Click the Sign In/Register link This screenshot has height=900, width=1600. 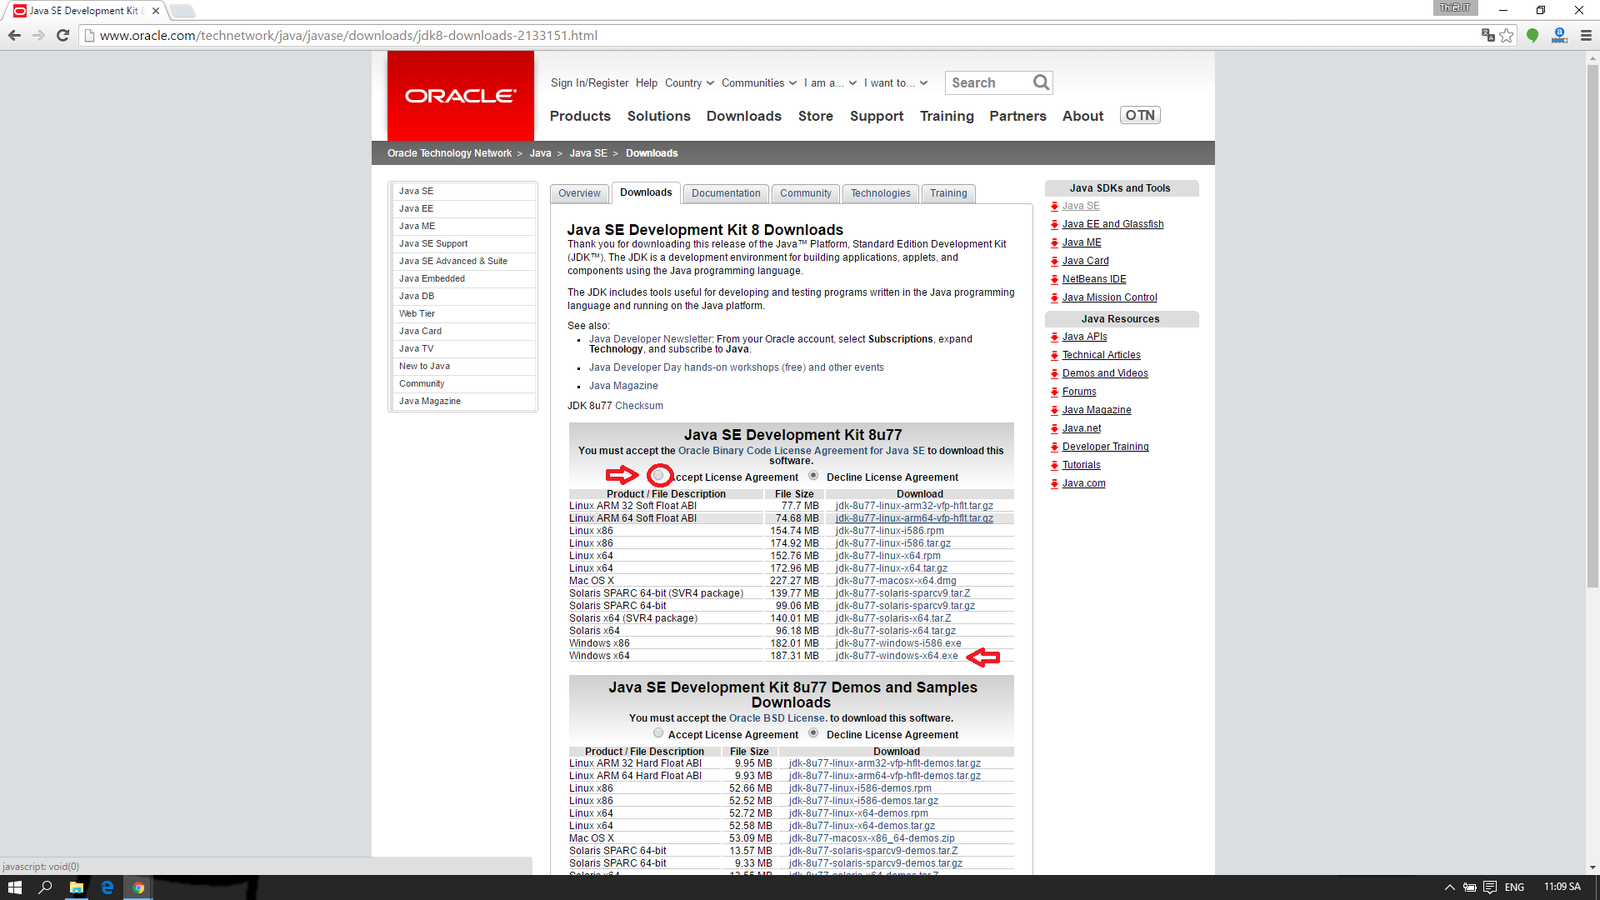click(x=590, y=83)
